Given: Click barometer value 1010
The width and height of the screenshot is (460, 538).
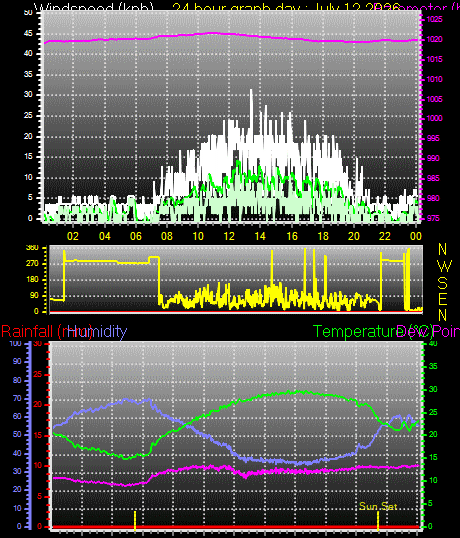Looking at the screenshot, I should (434, 79).
